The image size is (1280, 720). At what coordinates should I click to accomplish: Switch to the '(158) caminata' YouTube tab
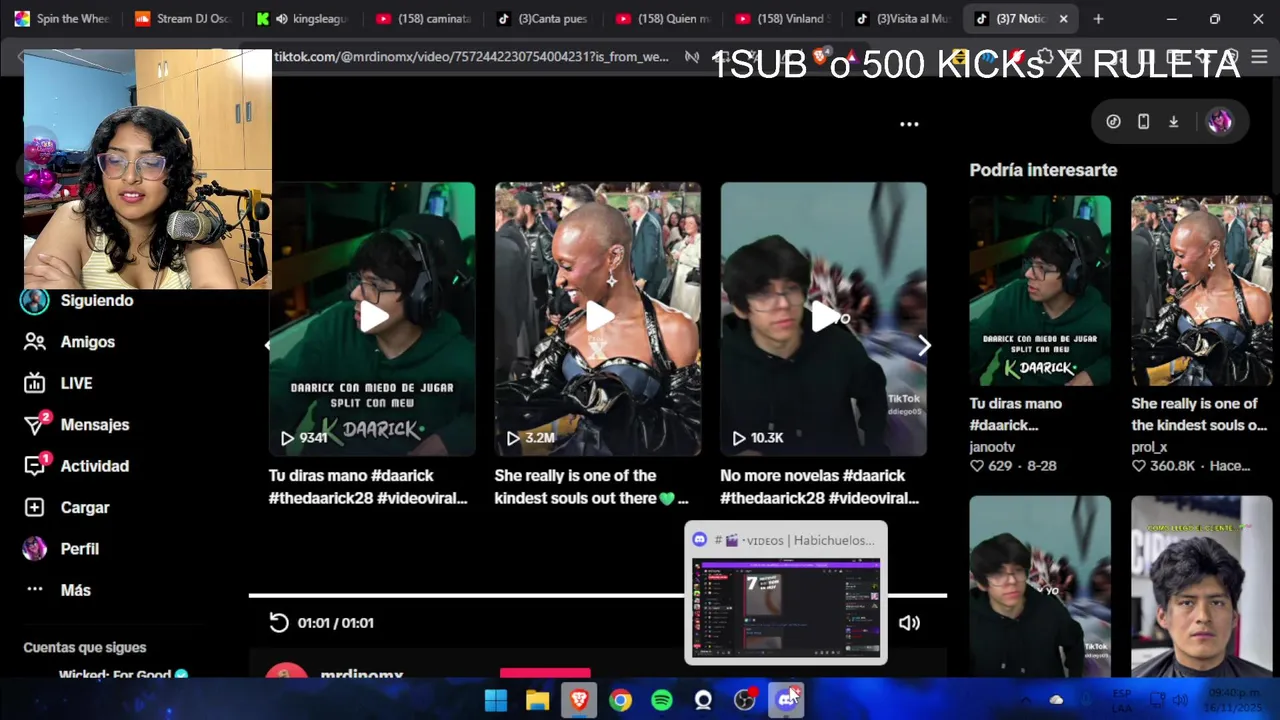point(422,19)
